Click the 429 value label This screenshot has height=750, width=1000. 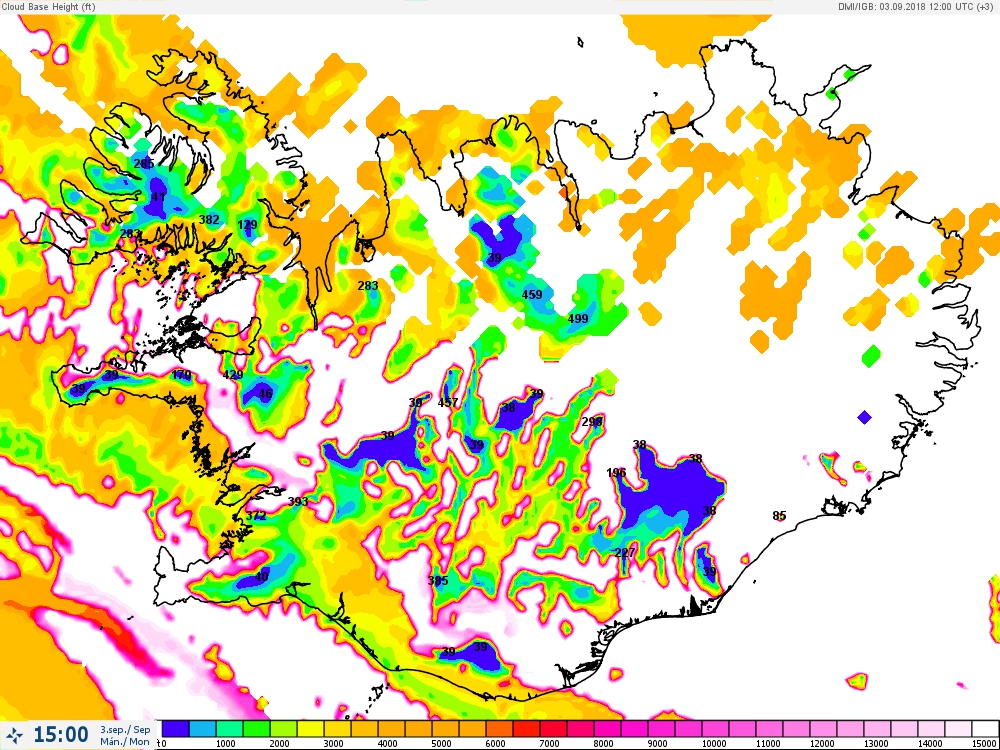233,374
